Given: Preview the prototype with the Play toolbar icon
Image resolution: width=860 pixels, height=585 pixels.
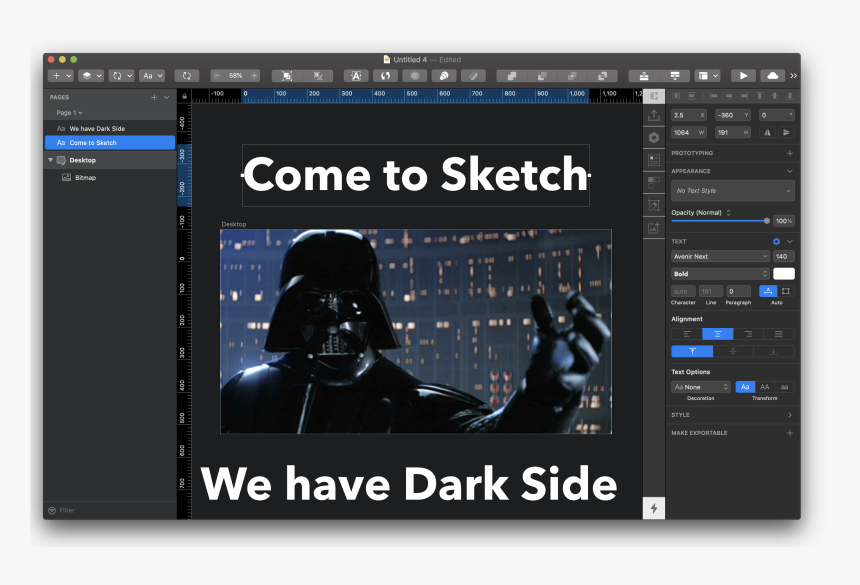Looking at the screenshot, I should pyautogui.click(x=742, y=75).
